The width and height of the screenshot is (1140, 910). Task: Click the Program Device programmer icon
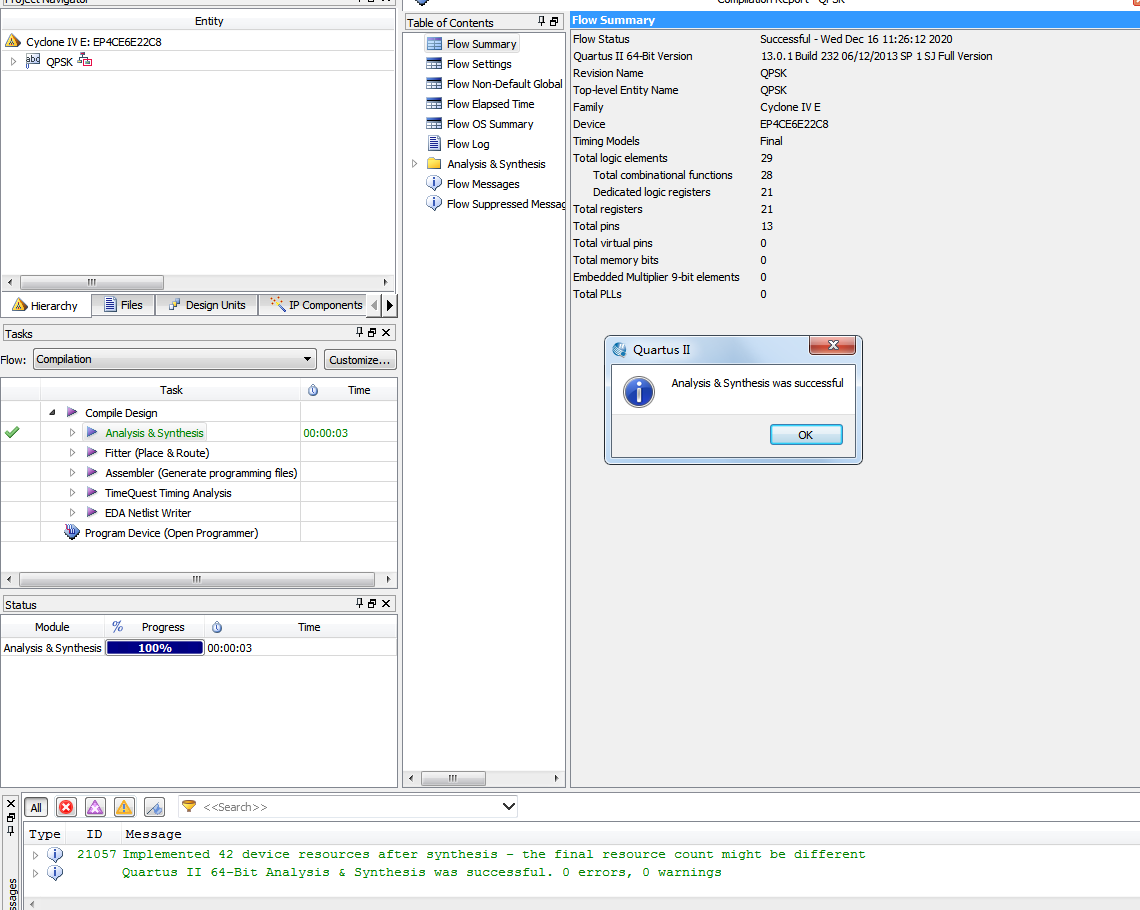[x=72, y=533]
